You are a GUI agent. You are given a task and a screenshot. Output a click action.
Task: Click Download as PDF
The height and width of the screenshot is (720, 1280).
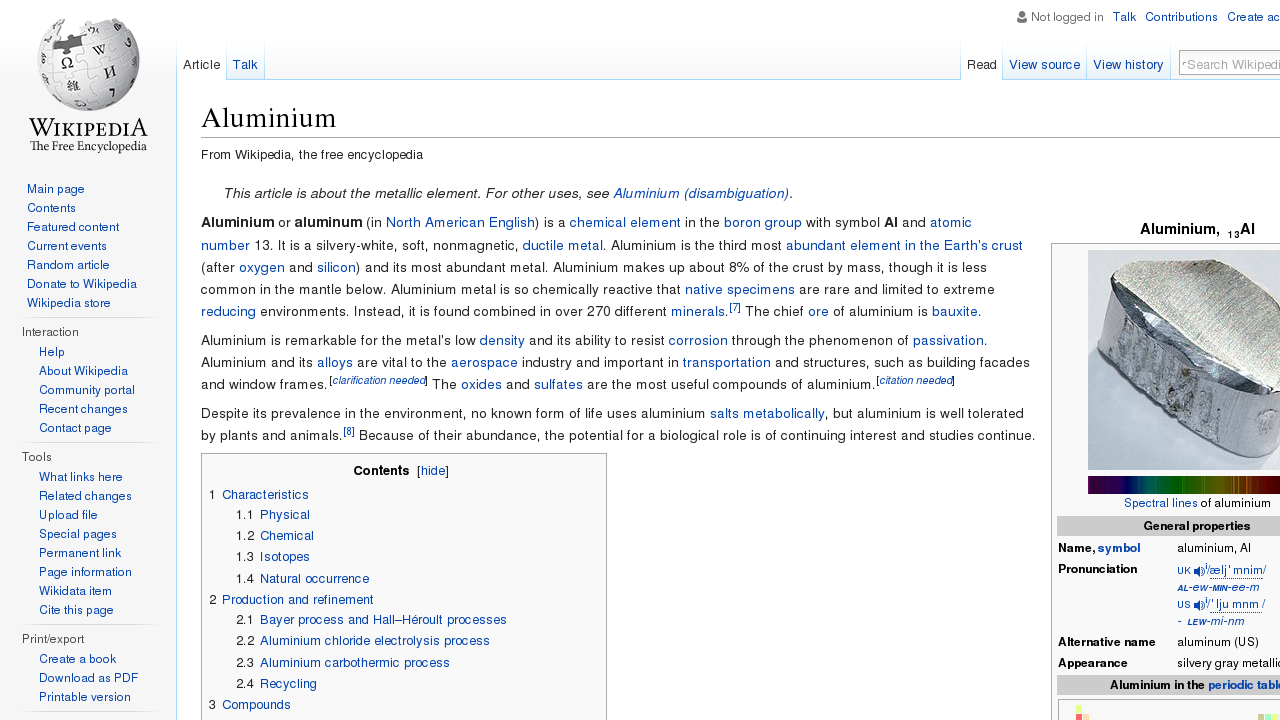coord(88,678)
